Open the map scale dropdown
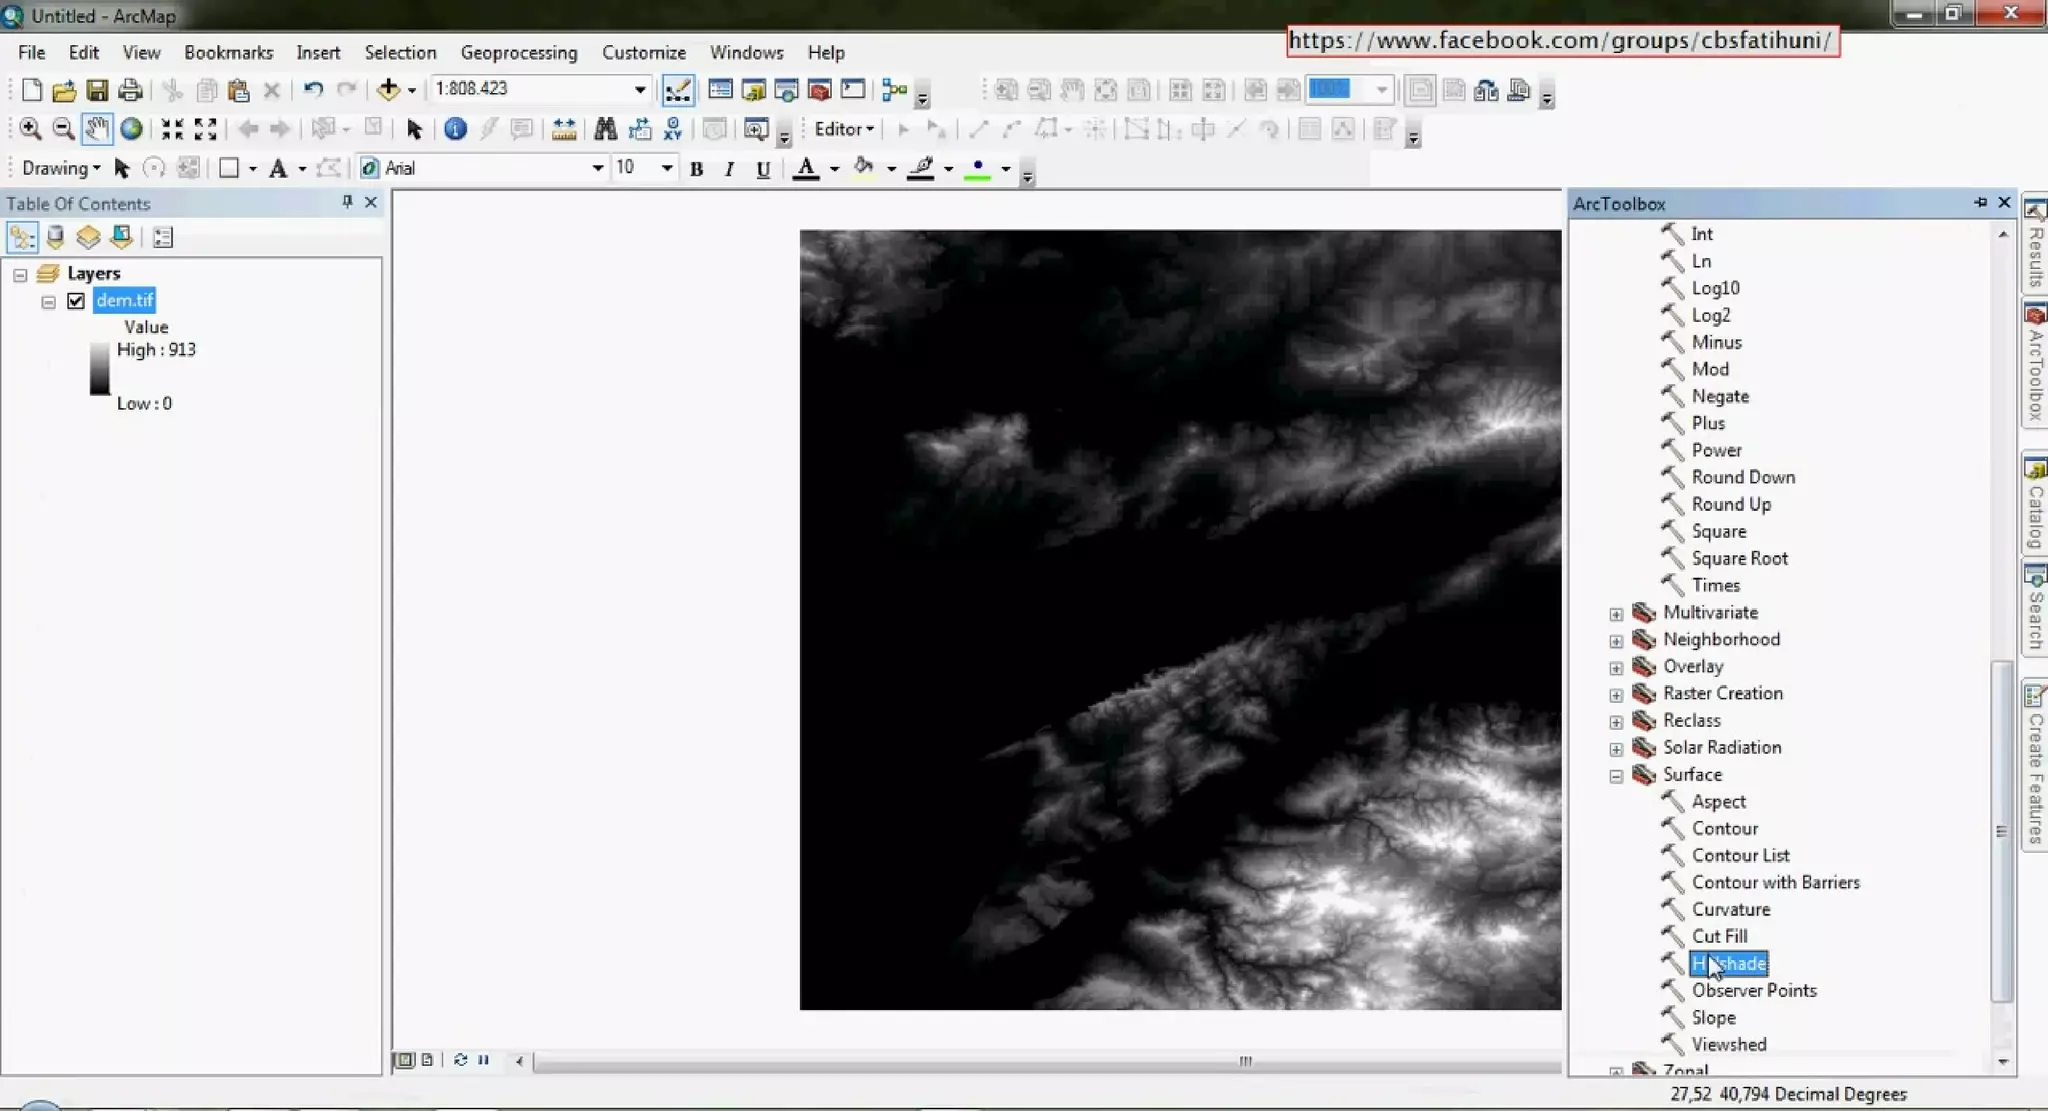Viewport: 2048px width, 1111px height. tap(640, 90)
